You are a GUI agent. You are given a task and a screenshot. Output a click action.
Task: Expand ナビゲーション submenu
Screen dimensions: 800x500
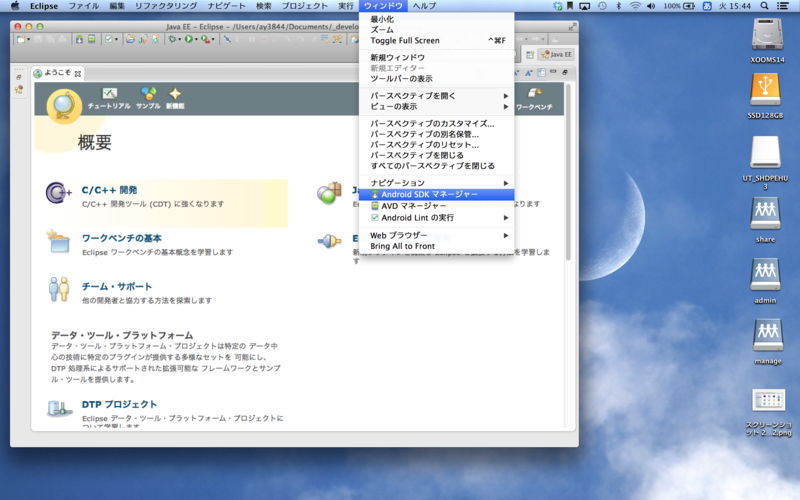point(436,183)
